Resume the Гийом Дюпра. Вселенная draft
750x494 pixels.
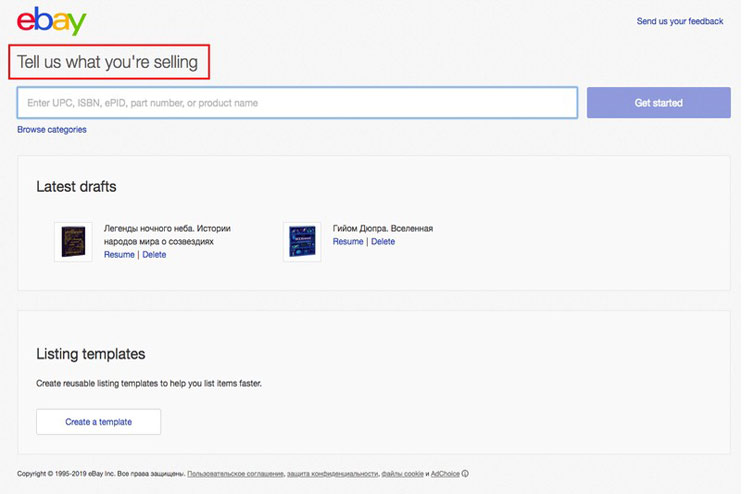[x=348, y=242]
